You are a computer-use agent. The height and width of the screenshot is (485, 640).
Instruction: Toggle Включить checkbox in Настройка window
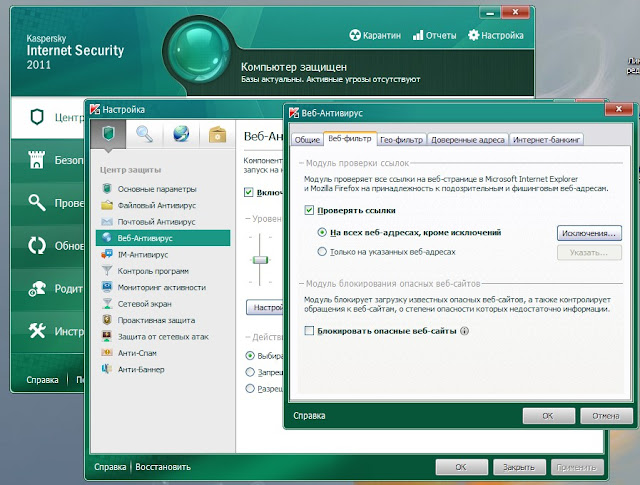[x=249, y=192]
